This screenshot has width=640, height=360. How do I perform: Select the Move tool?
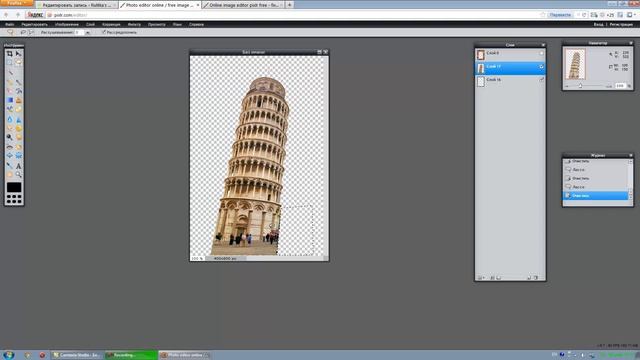coord(18,54)
